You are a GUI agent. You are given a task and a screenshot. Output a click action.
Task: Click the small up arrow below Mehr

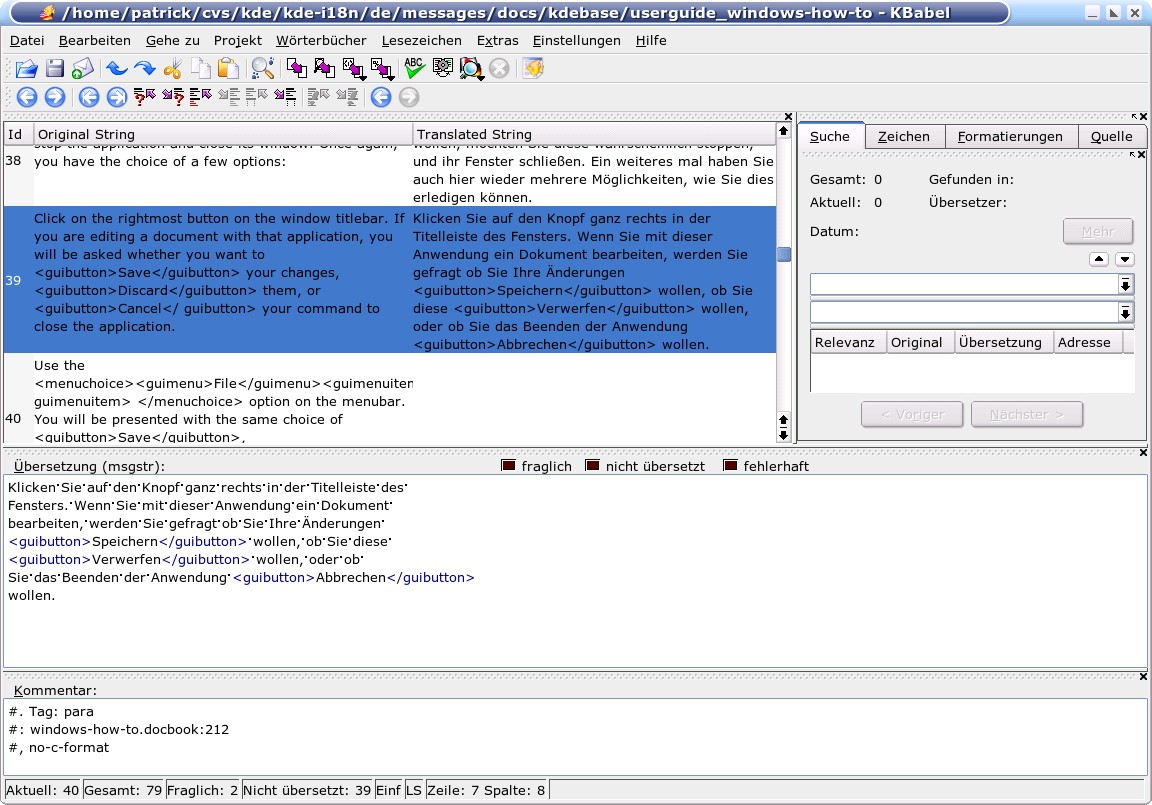point(1098,259)
